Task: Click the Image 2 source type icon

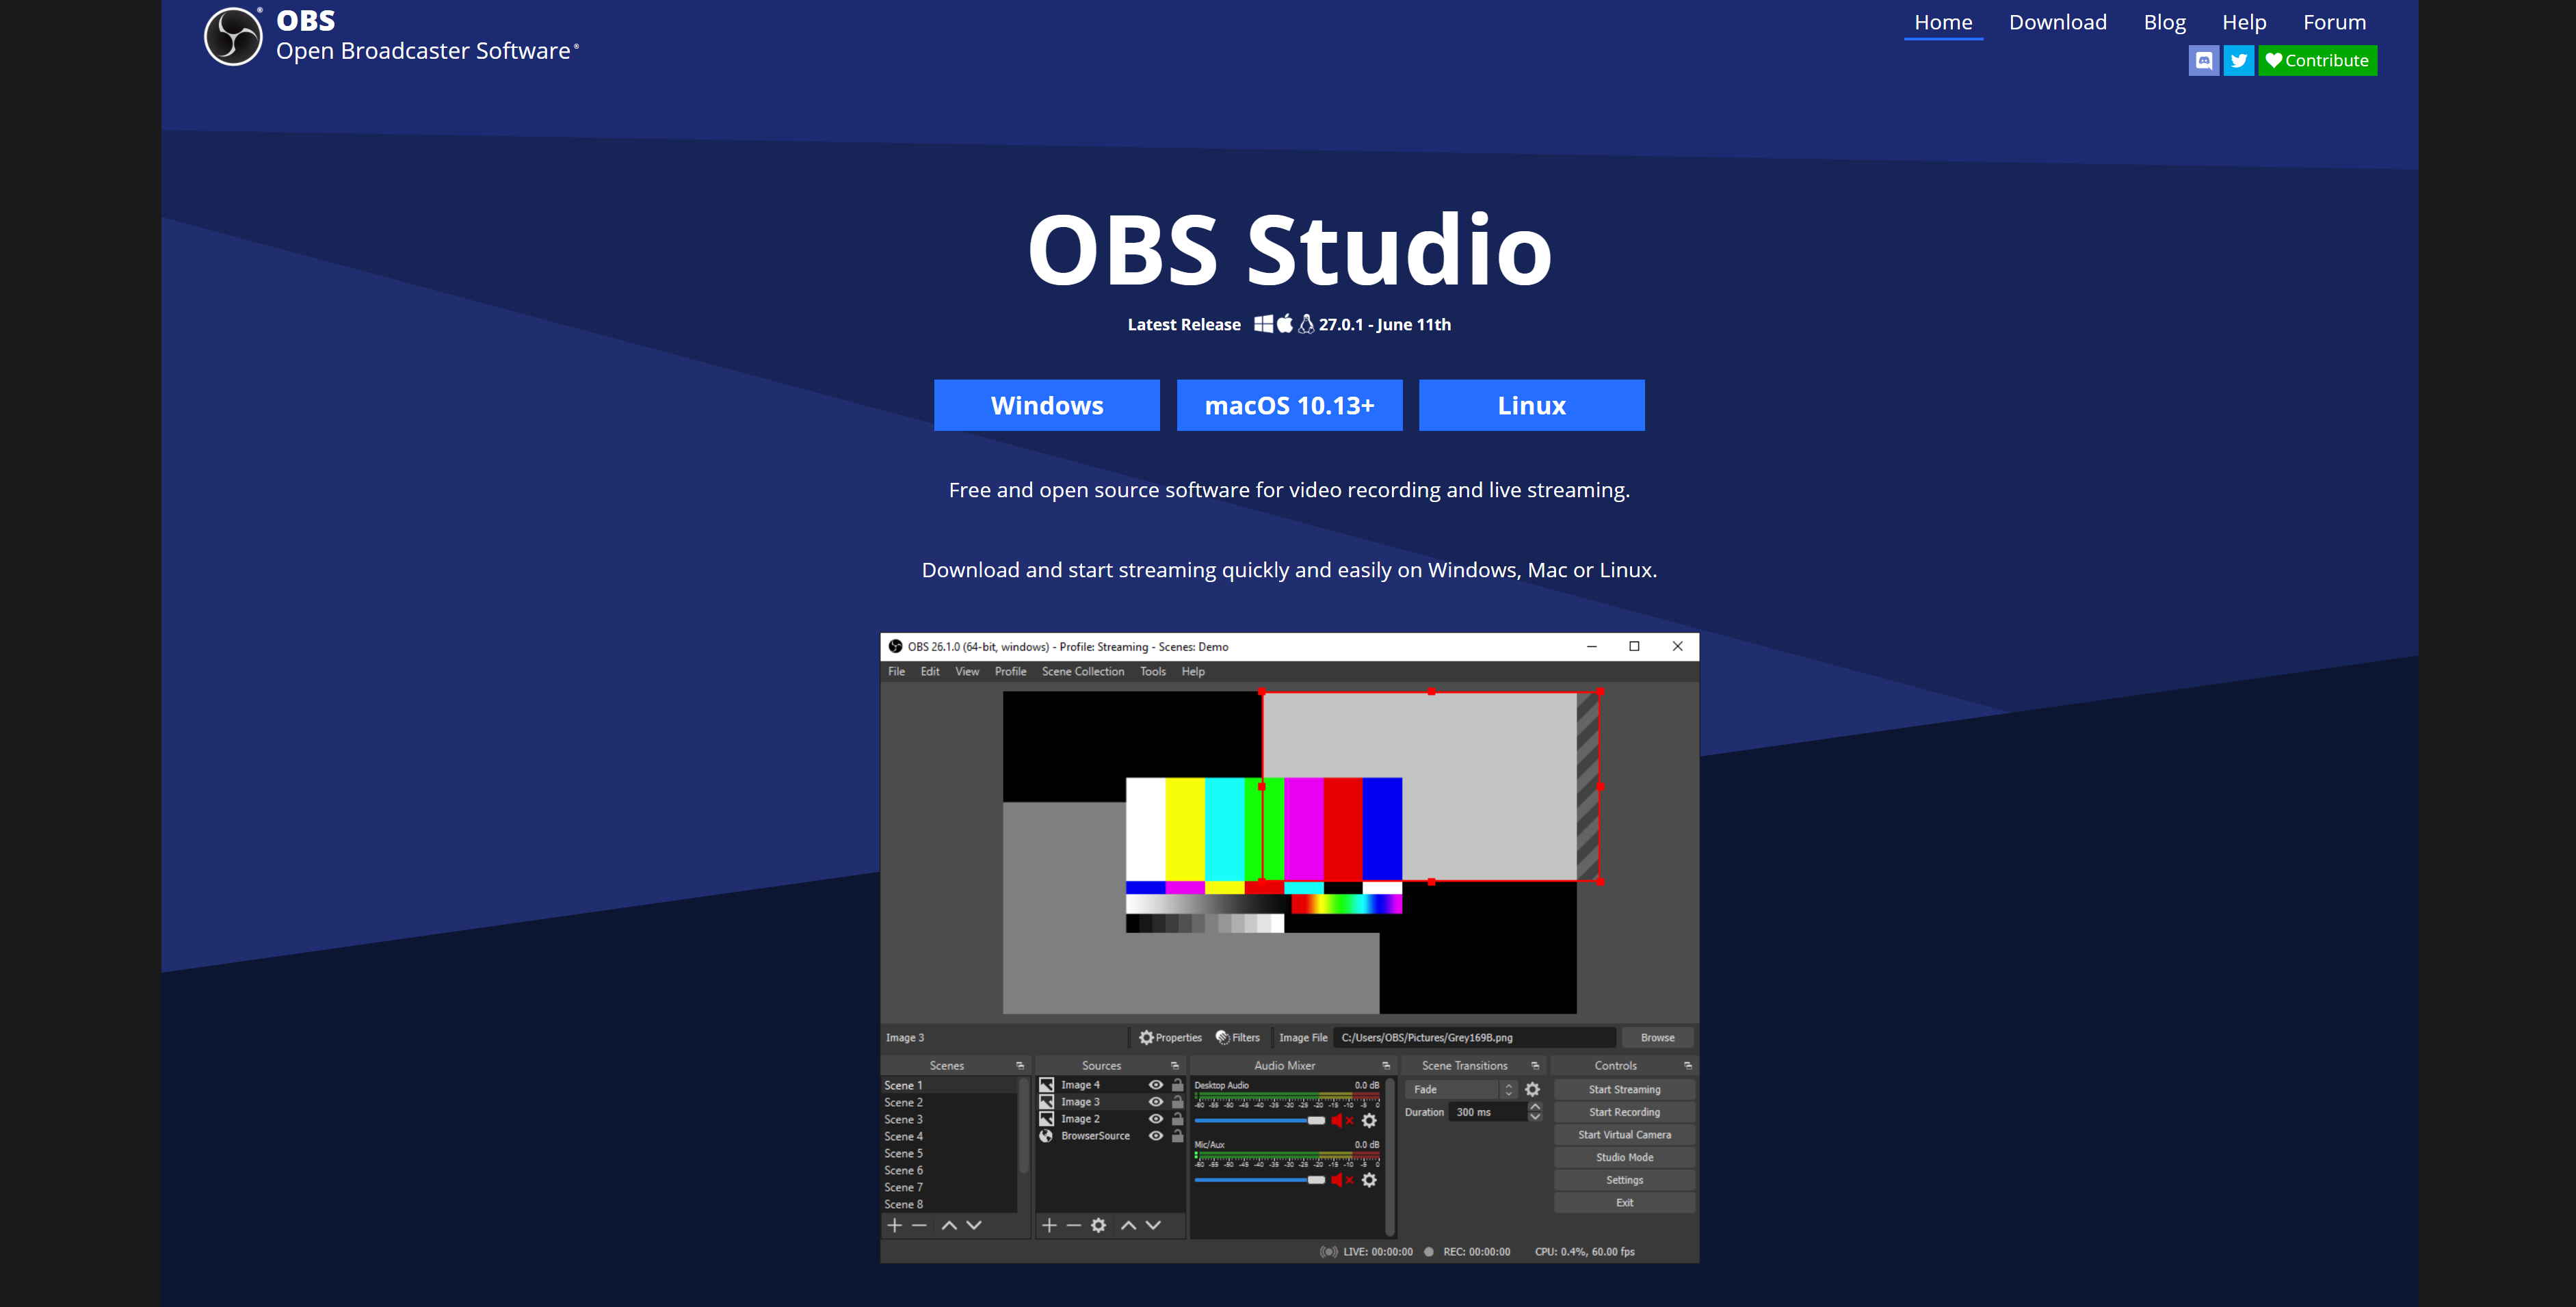Action: point(1046,1119)
